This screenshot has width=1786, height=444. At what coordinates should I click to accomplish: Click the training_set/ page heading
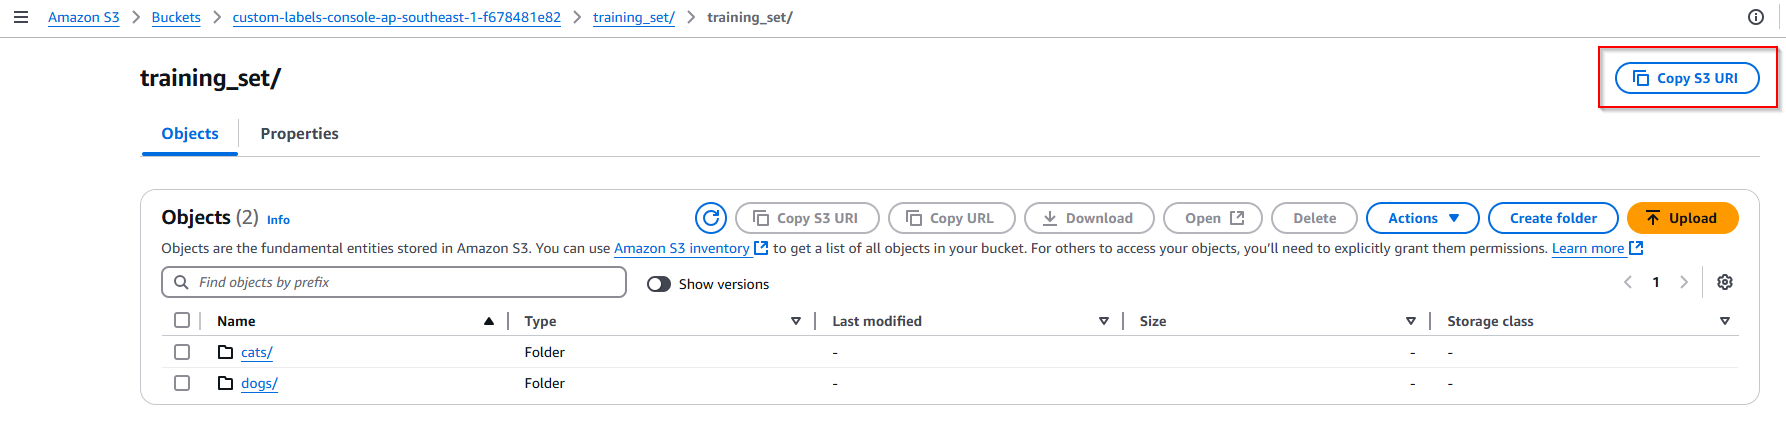210,78
